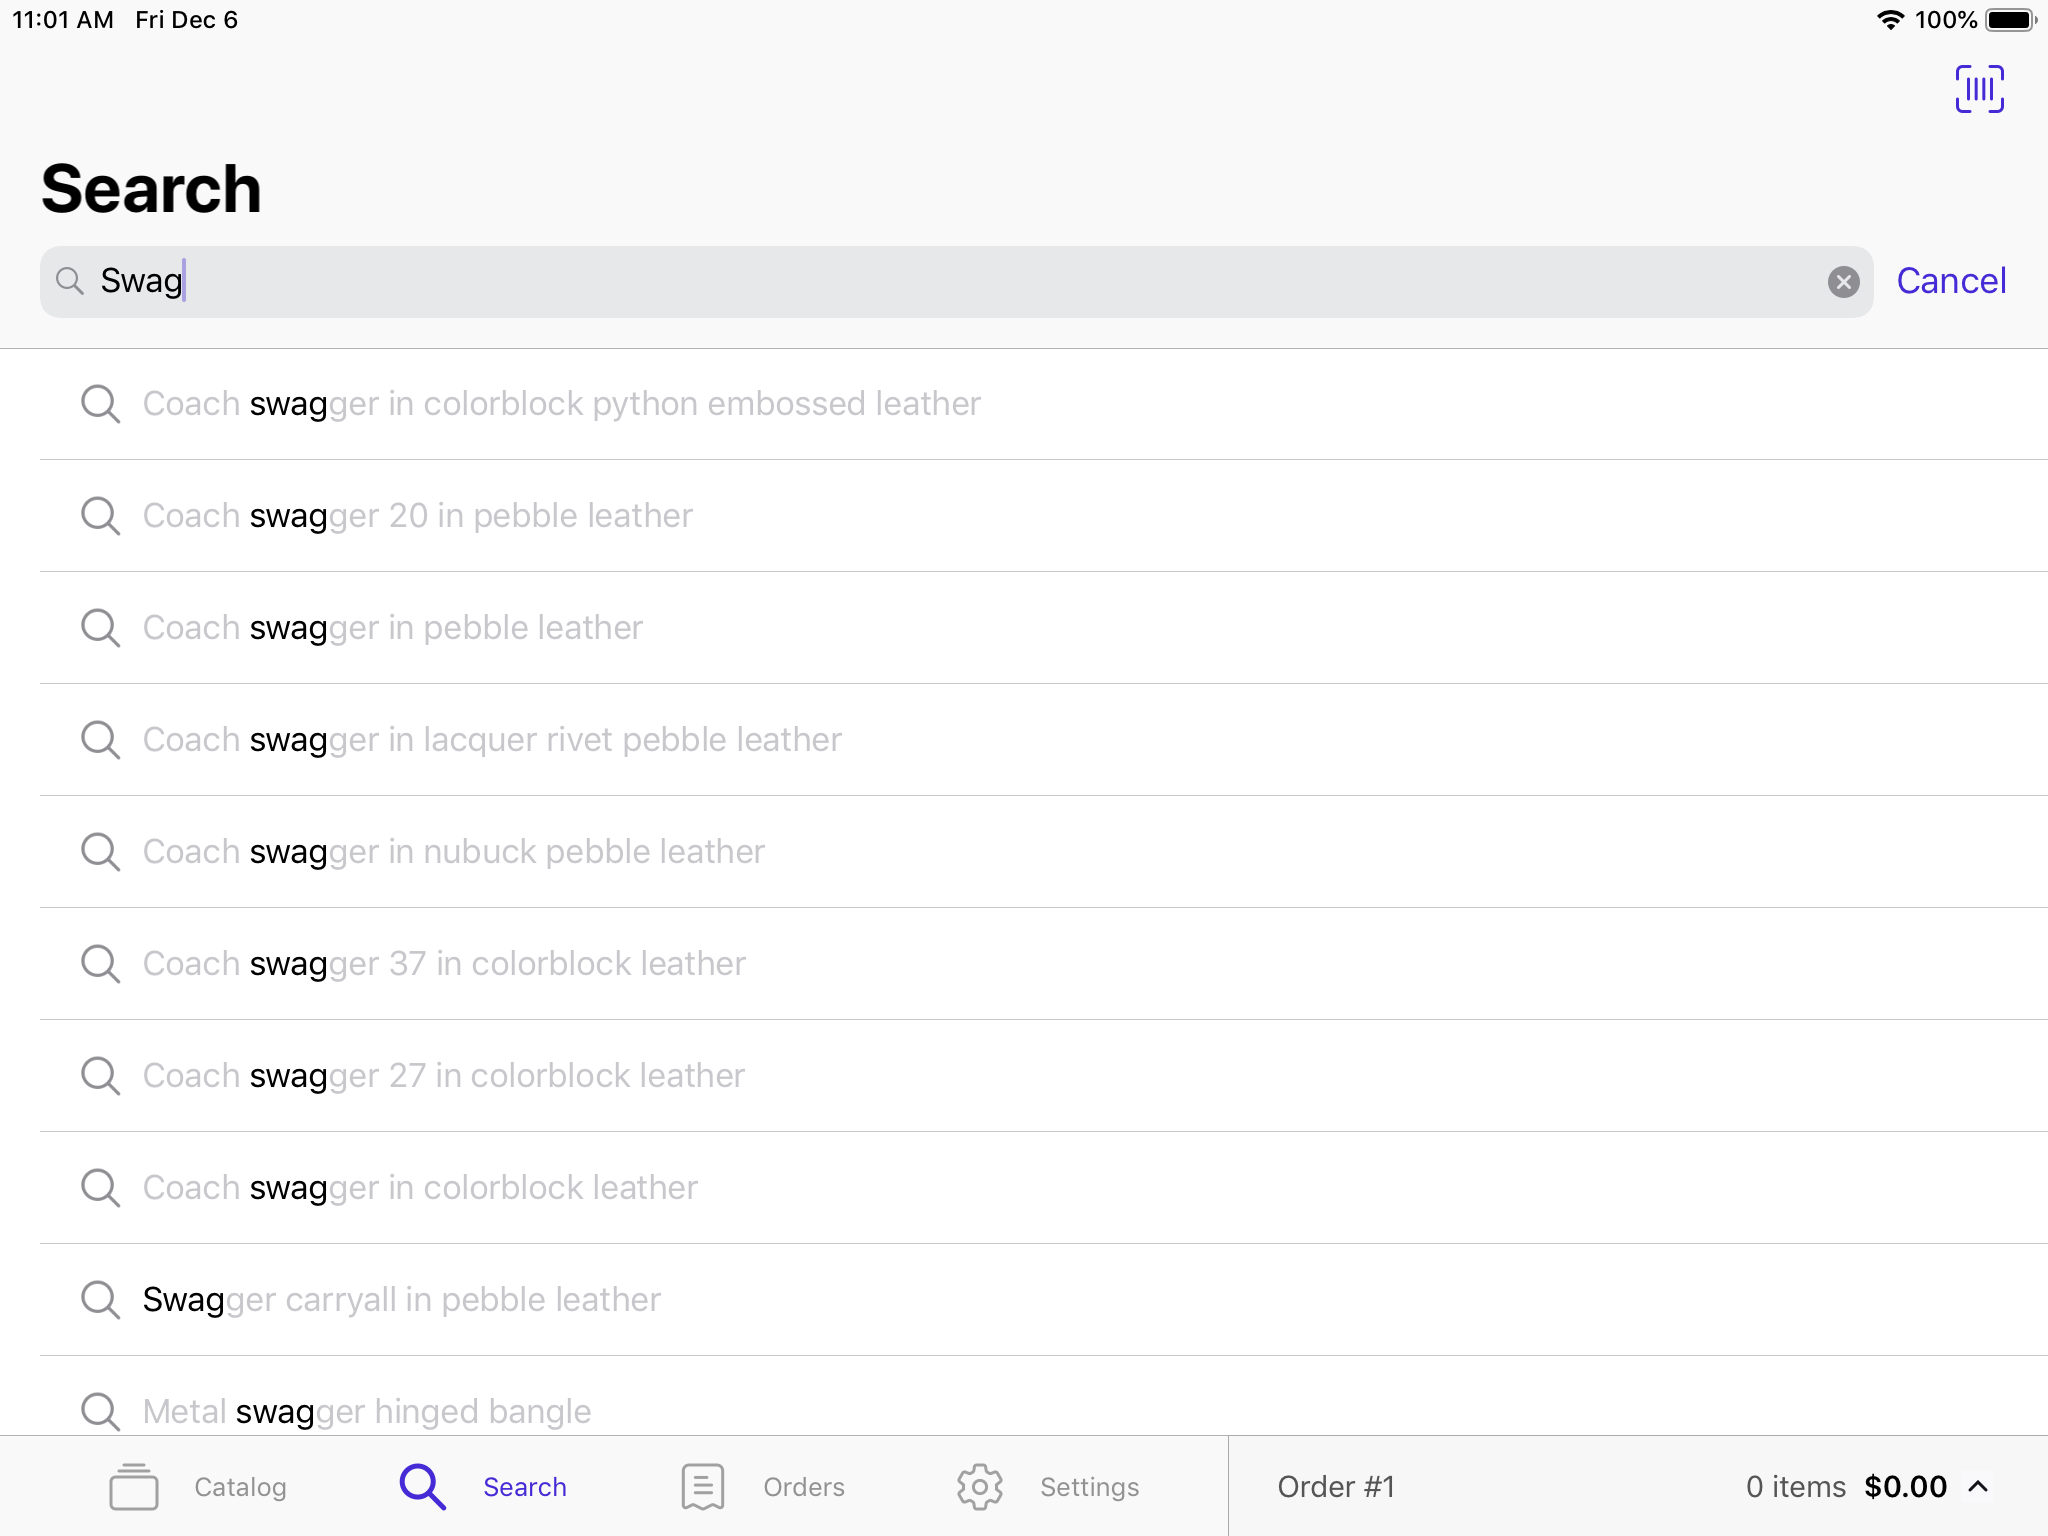Clear the search field text
Viewport: 2048px width, 1536px height.
point(1843,282)
